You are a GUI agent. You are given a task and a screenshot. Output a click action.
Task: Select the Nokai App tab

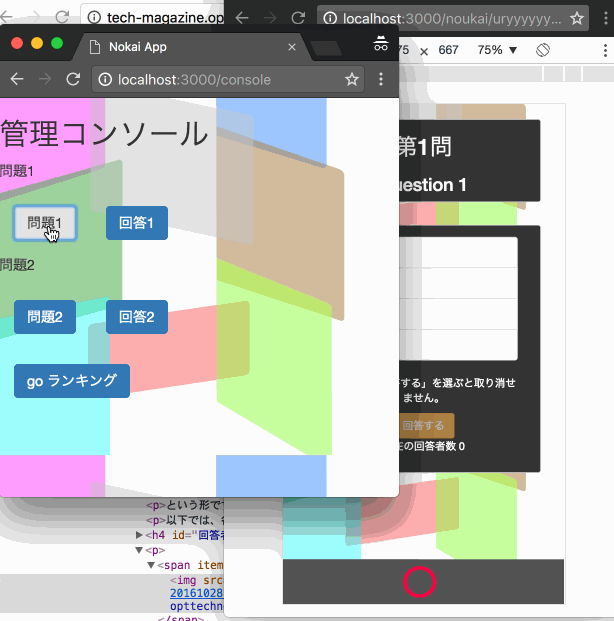coord(190,47)
